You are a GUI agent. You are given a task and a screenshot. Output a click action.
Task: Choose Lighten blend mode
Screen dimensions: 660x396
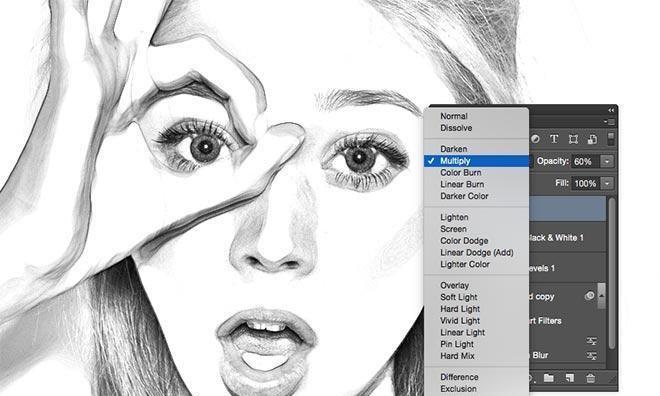(x=476, y=217)
